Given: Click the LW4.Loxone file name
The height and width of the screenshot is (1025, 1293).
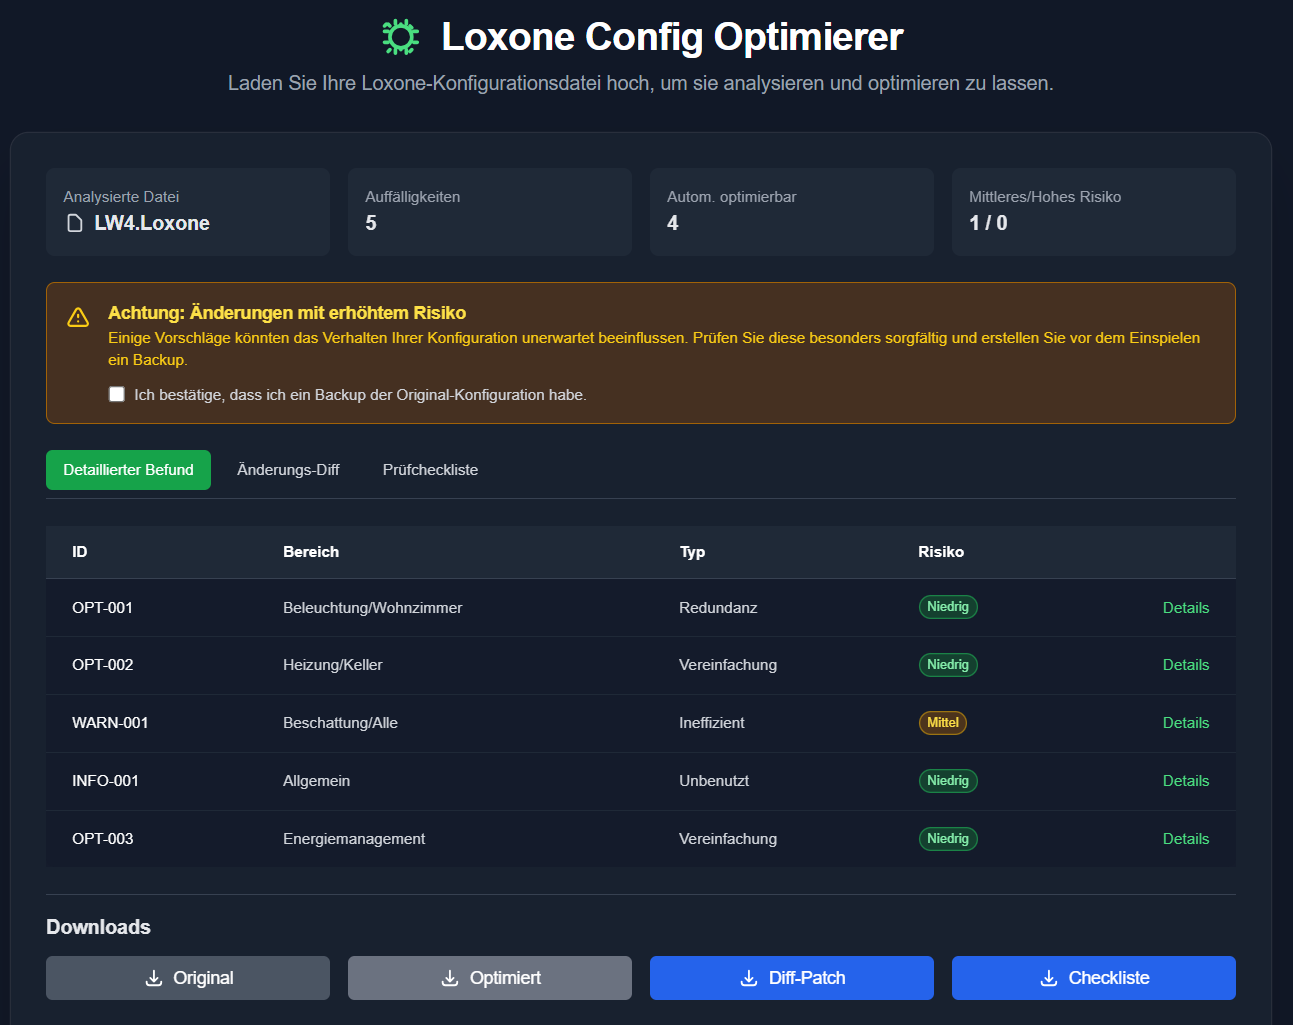Looking at the screenshot, I should 152,223.
